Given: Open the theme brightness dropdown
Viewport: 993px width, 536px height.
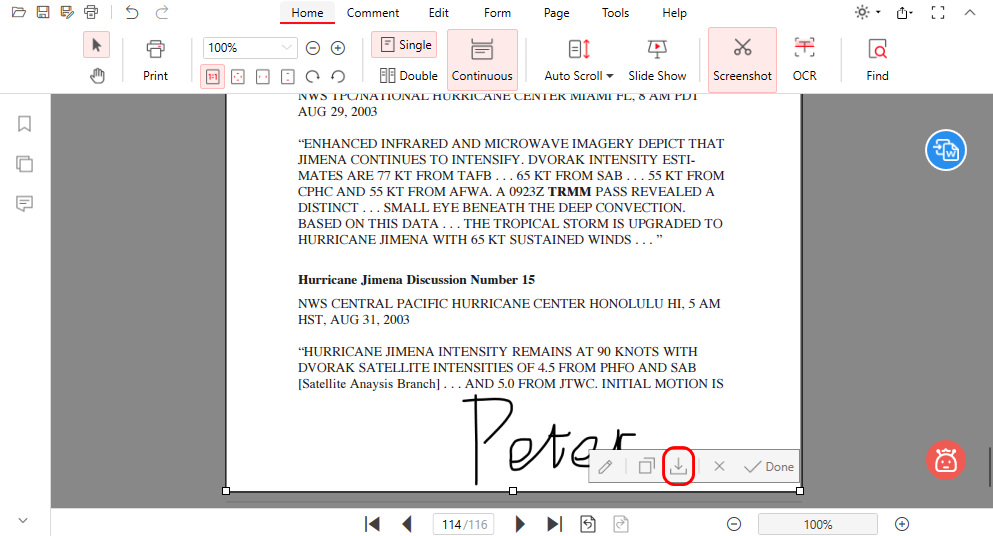Looking at the screenshot, I should tap(867, 12).
